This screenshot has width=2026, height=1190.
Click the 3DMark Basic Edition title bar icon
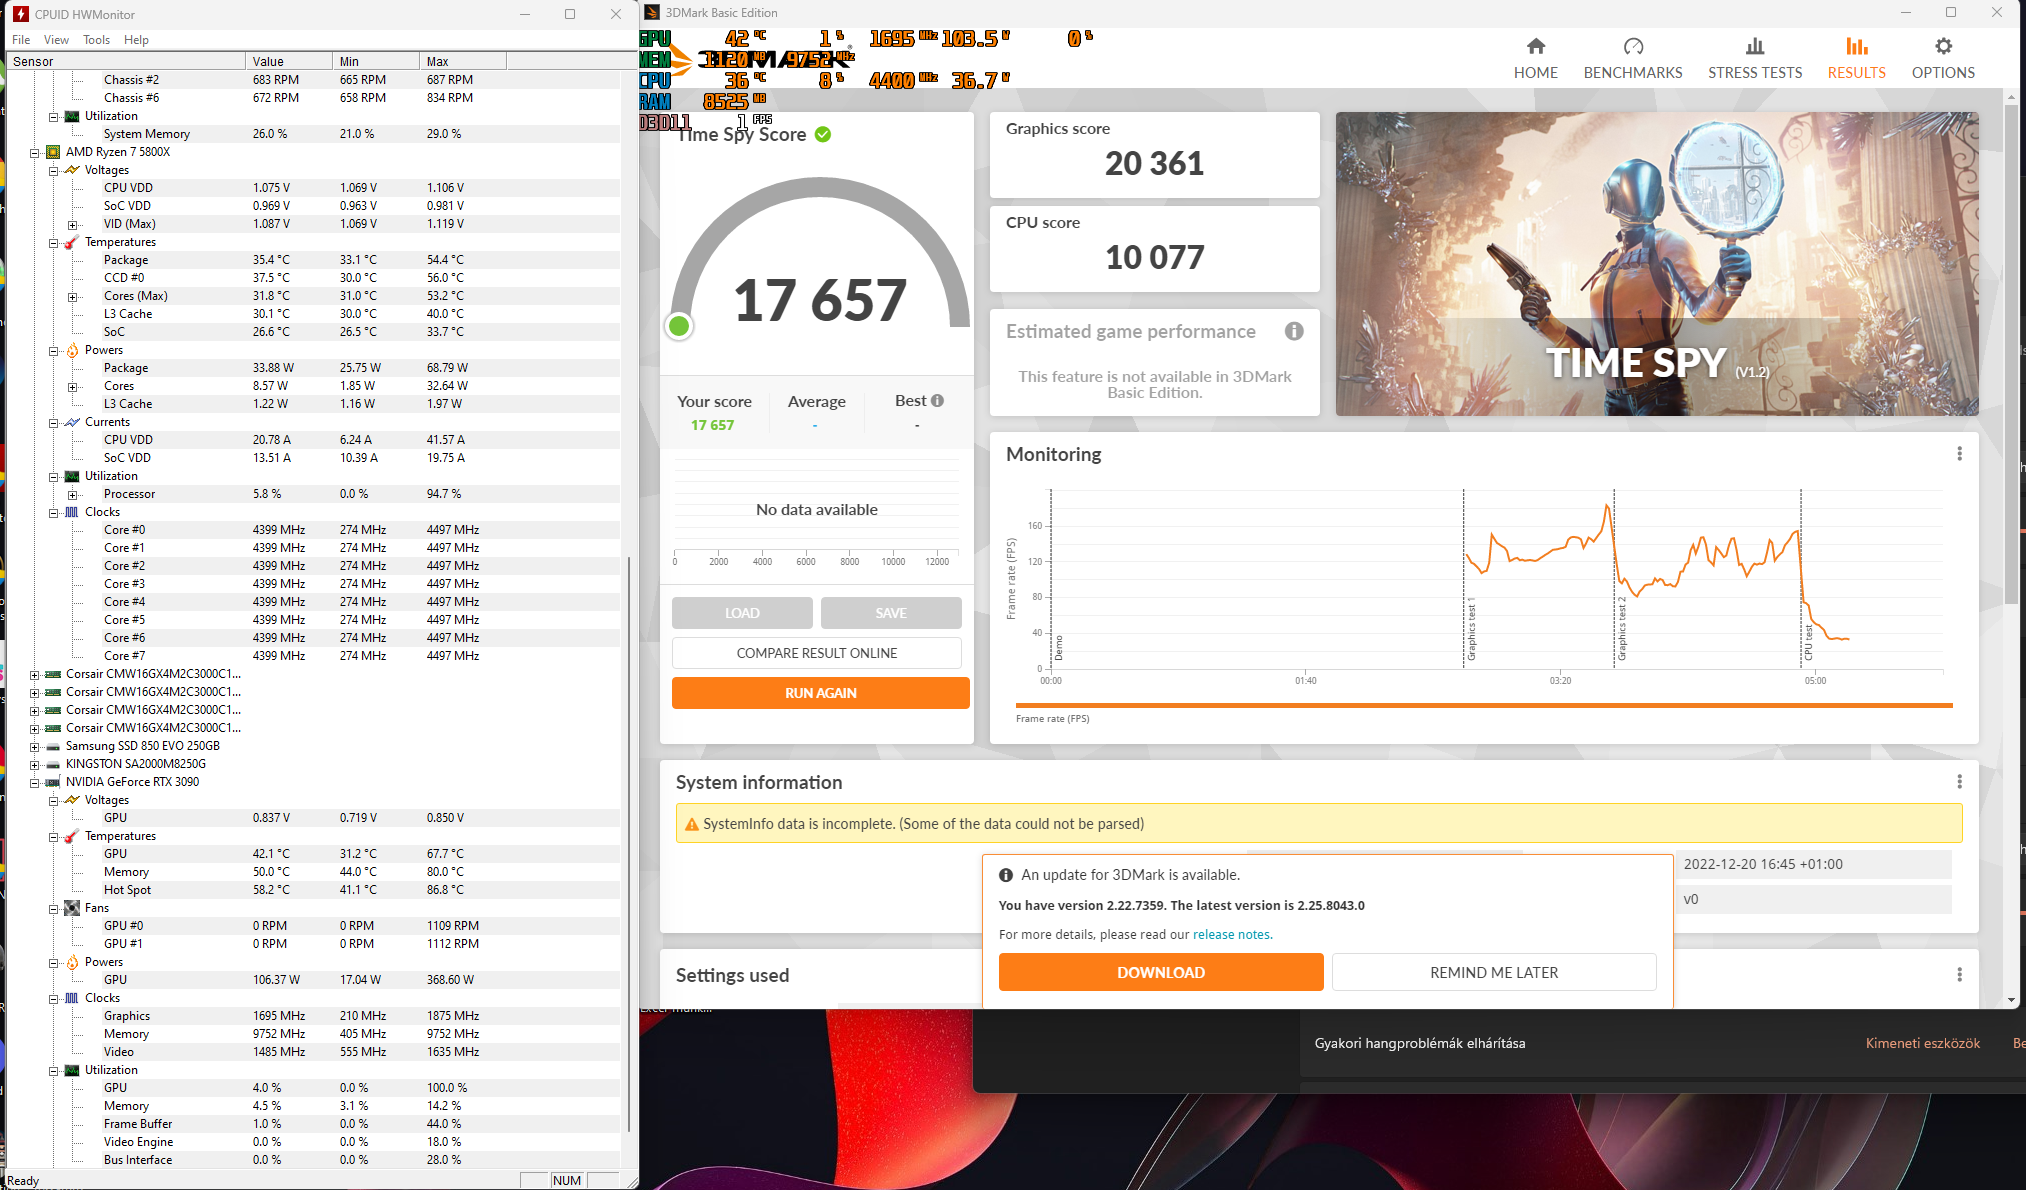[x=652, y=13]
